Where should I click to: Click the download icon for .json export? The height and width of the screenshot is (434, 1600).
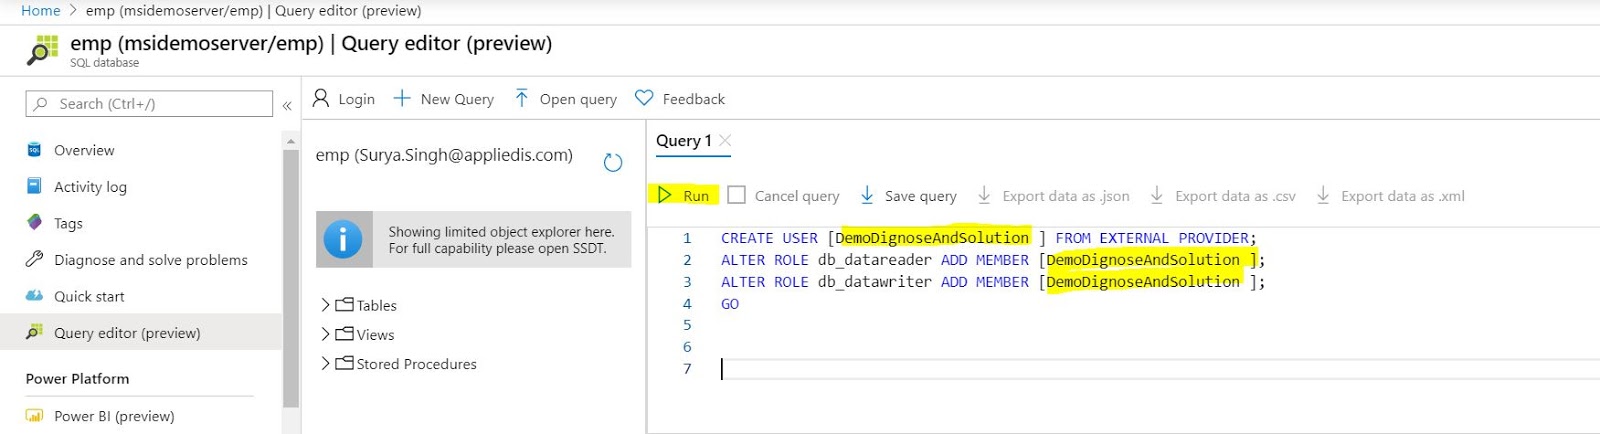984,195
